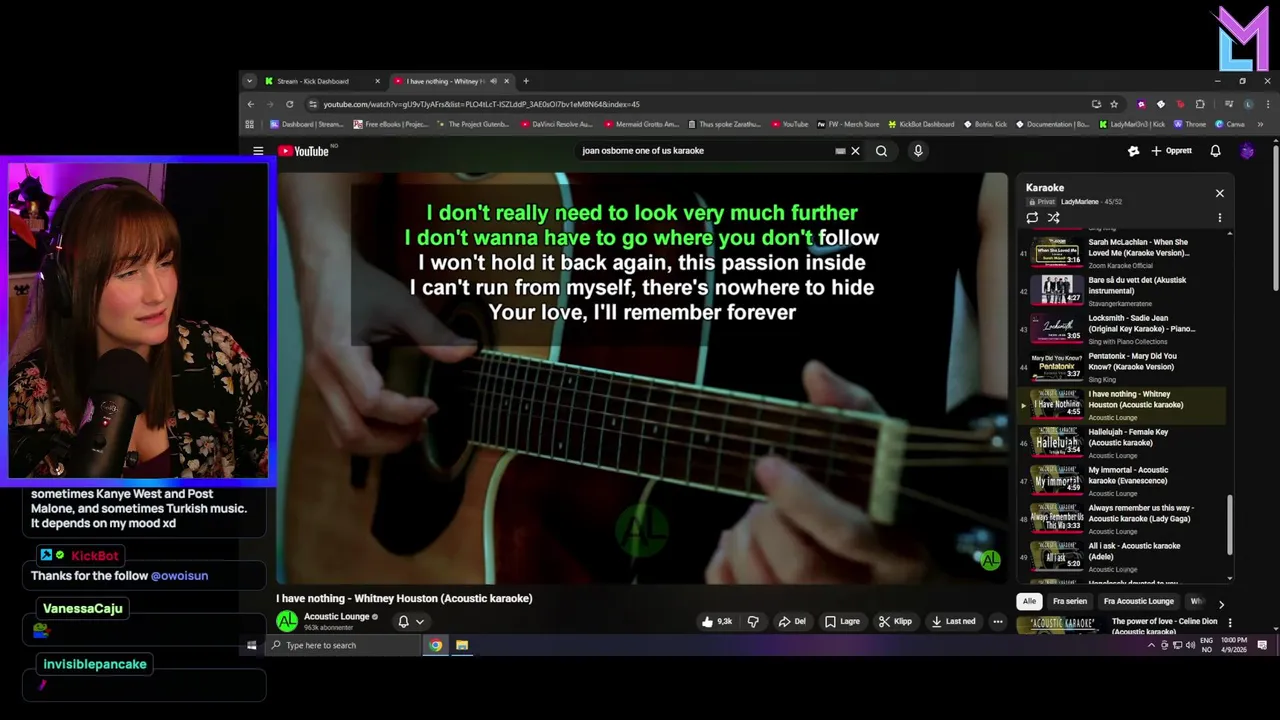The height and width of the screenshot is (720, 1280).
Task: Select Fra Acoustic Lounge filter chip
Action: [1139, 601]
